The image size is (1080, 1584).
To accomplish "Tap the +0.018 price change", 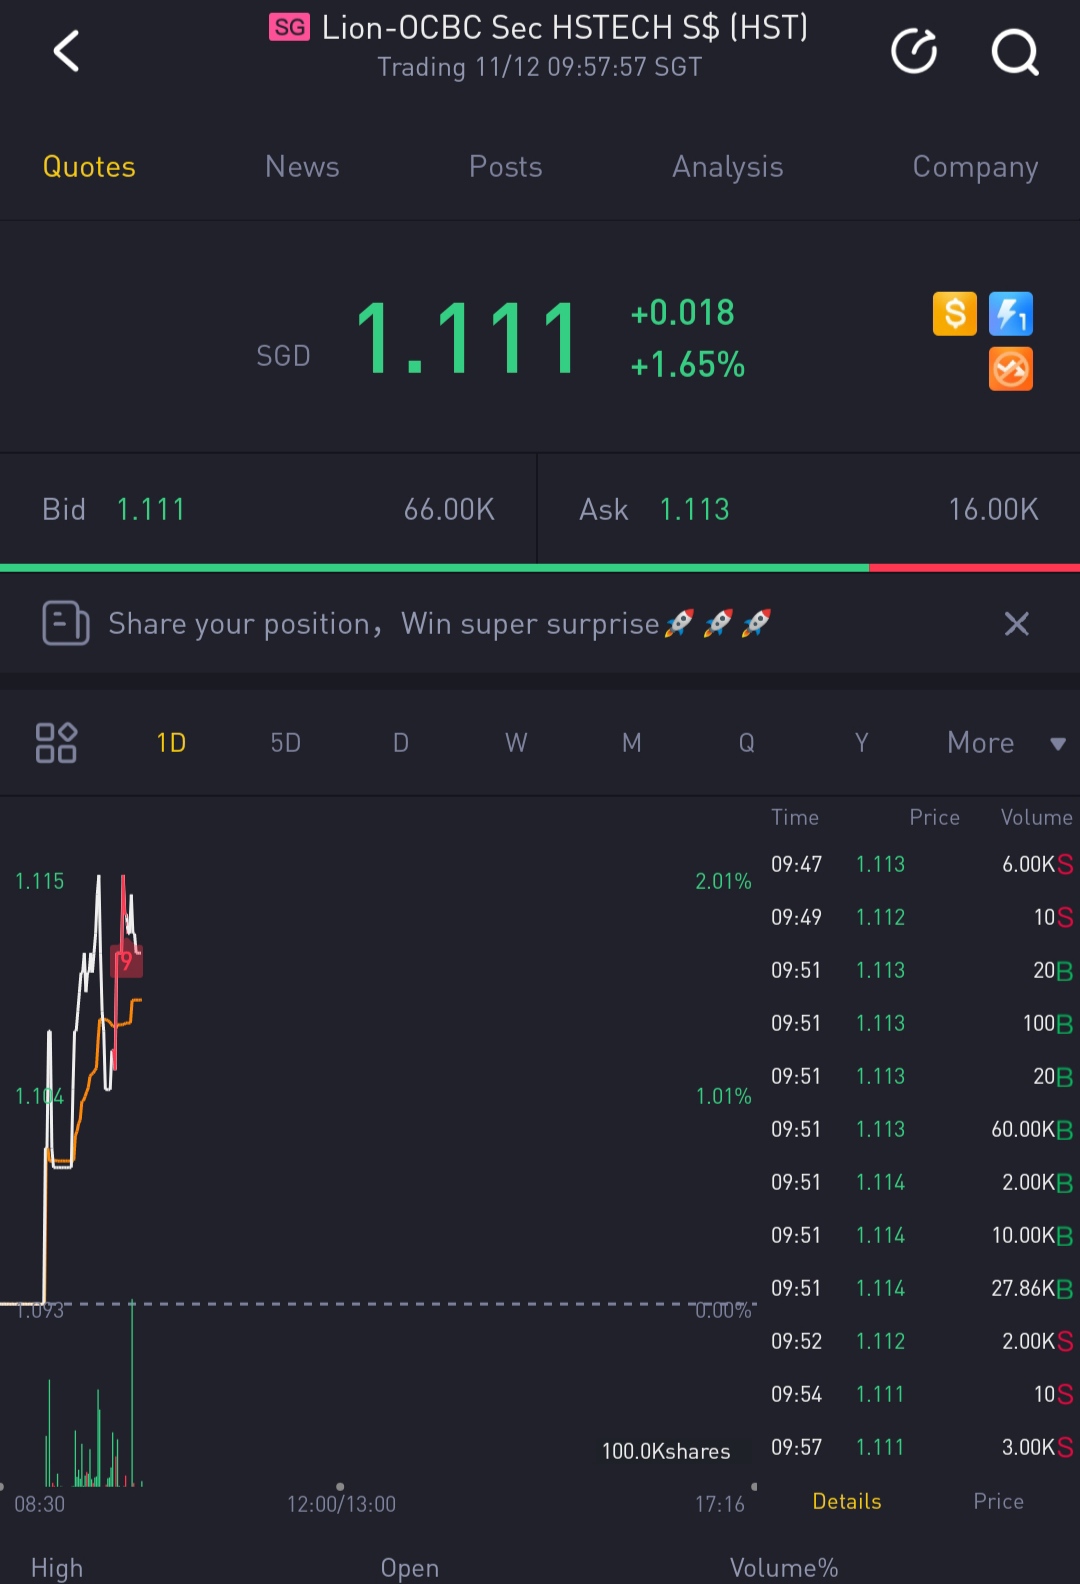I will (683, 313).
